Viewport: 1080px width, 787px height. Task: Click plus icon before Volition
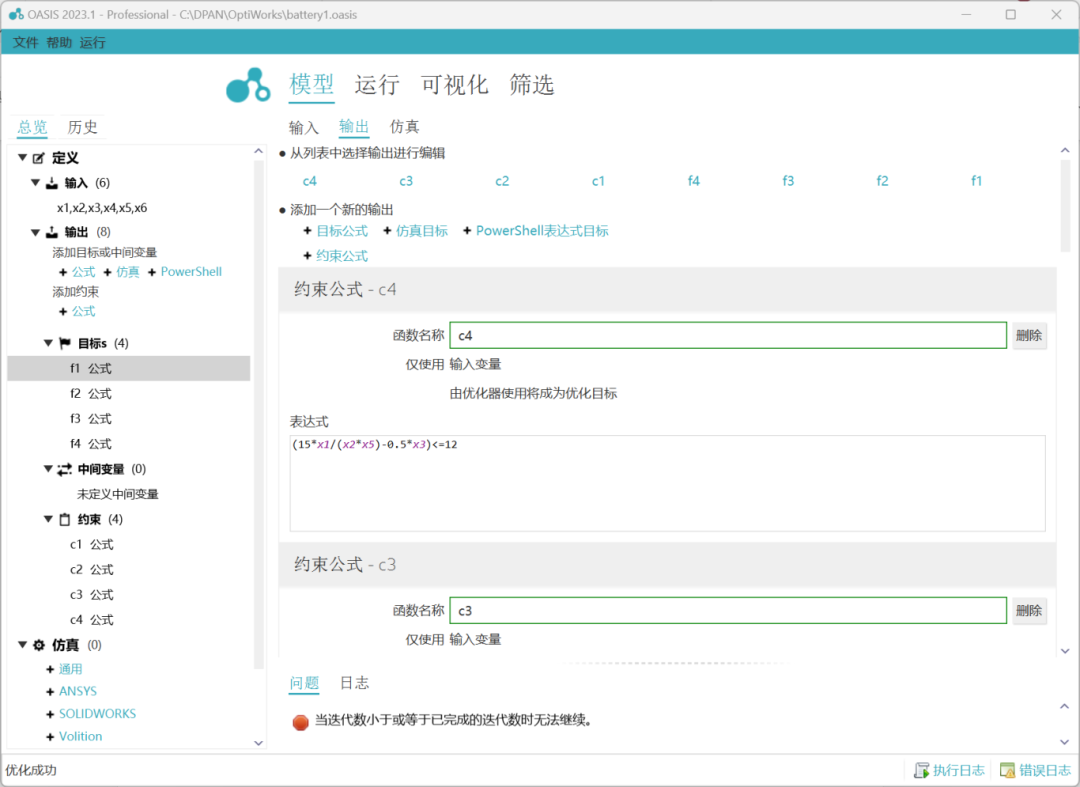(50, 737)
